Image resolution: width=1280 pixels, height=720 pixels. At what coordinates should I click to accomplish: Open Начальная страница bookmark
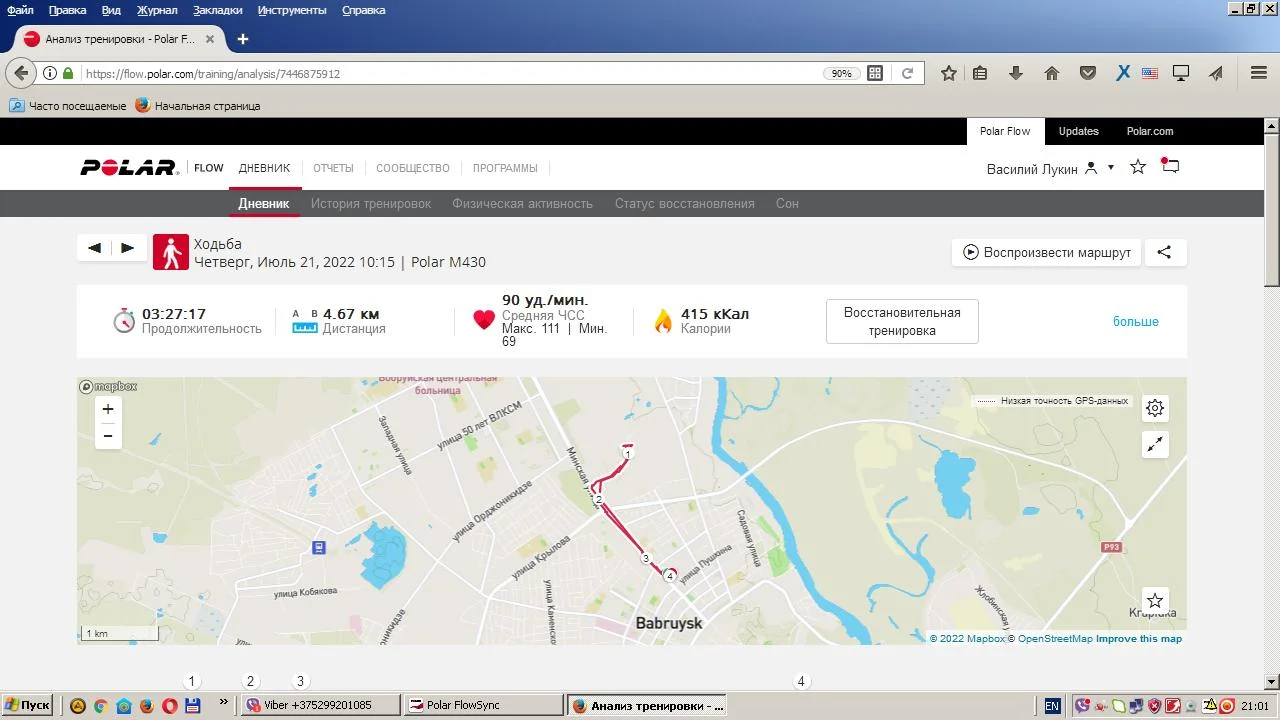(x=198, y=105)
